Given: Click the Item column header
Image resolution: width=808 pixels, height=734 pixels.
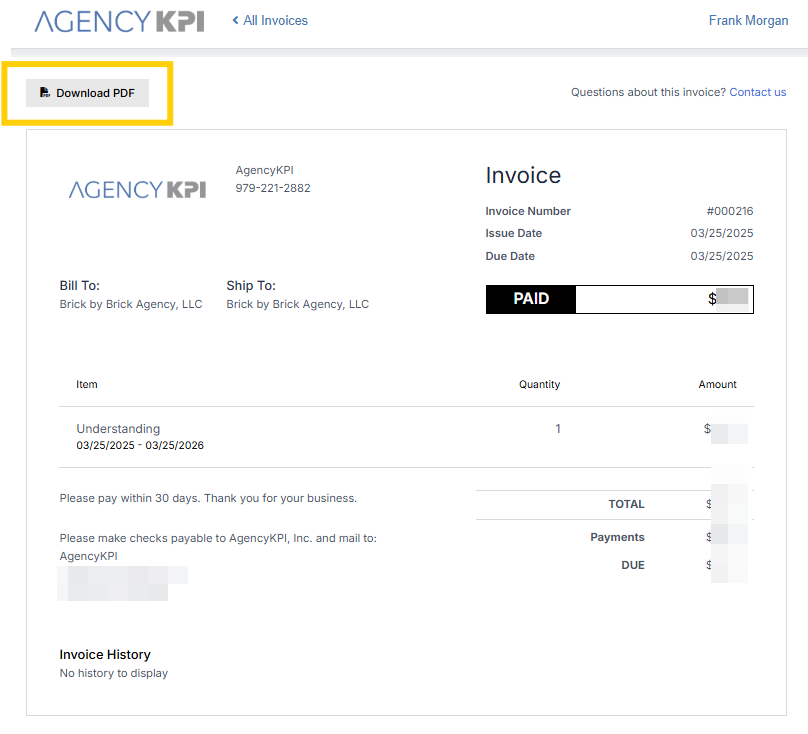Looking at the screenshot, I should pos(87,385).
